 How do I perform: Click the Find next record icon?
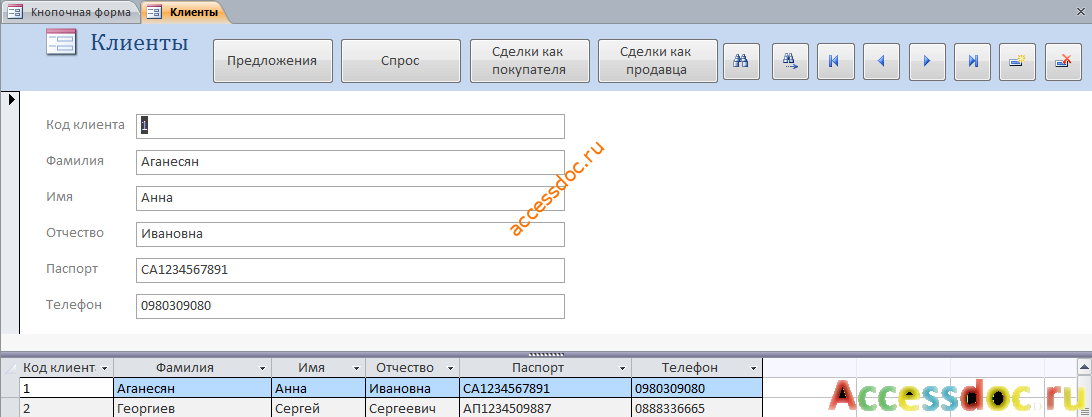click(x=790, y=61)
